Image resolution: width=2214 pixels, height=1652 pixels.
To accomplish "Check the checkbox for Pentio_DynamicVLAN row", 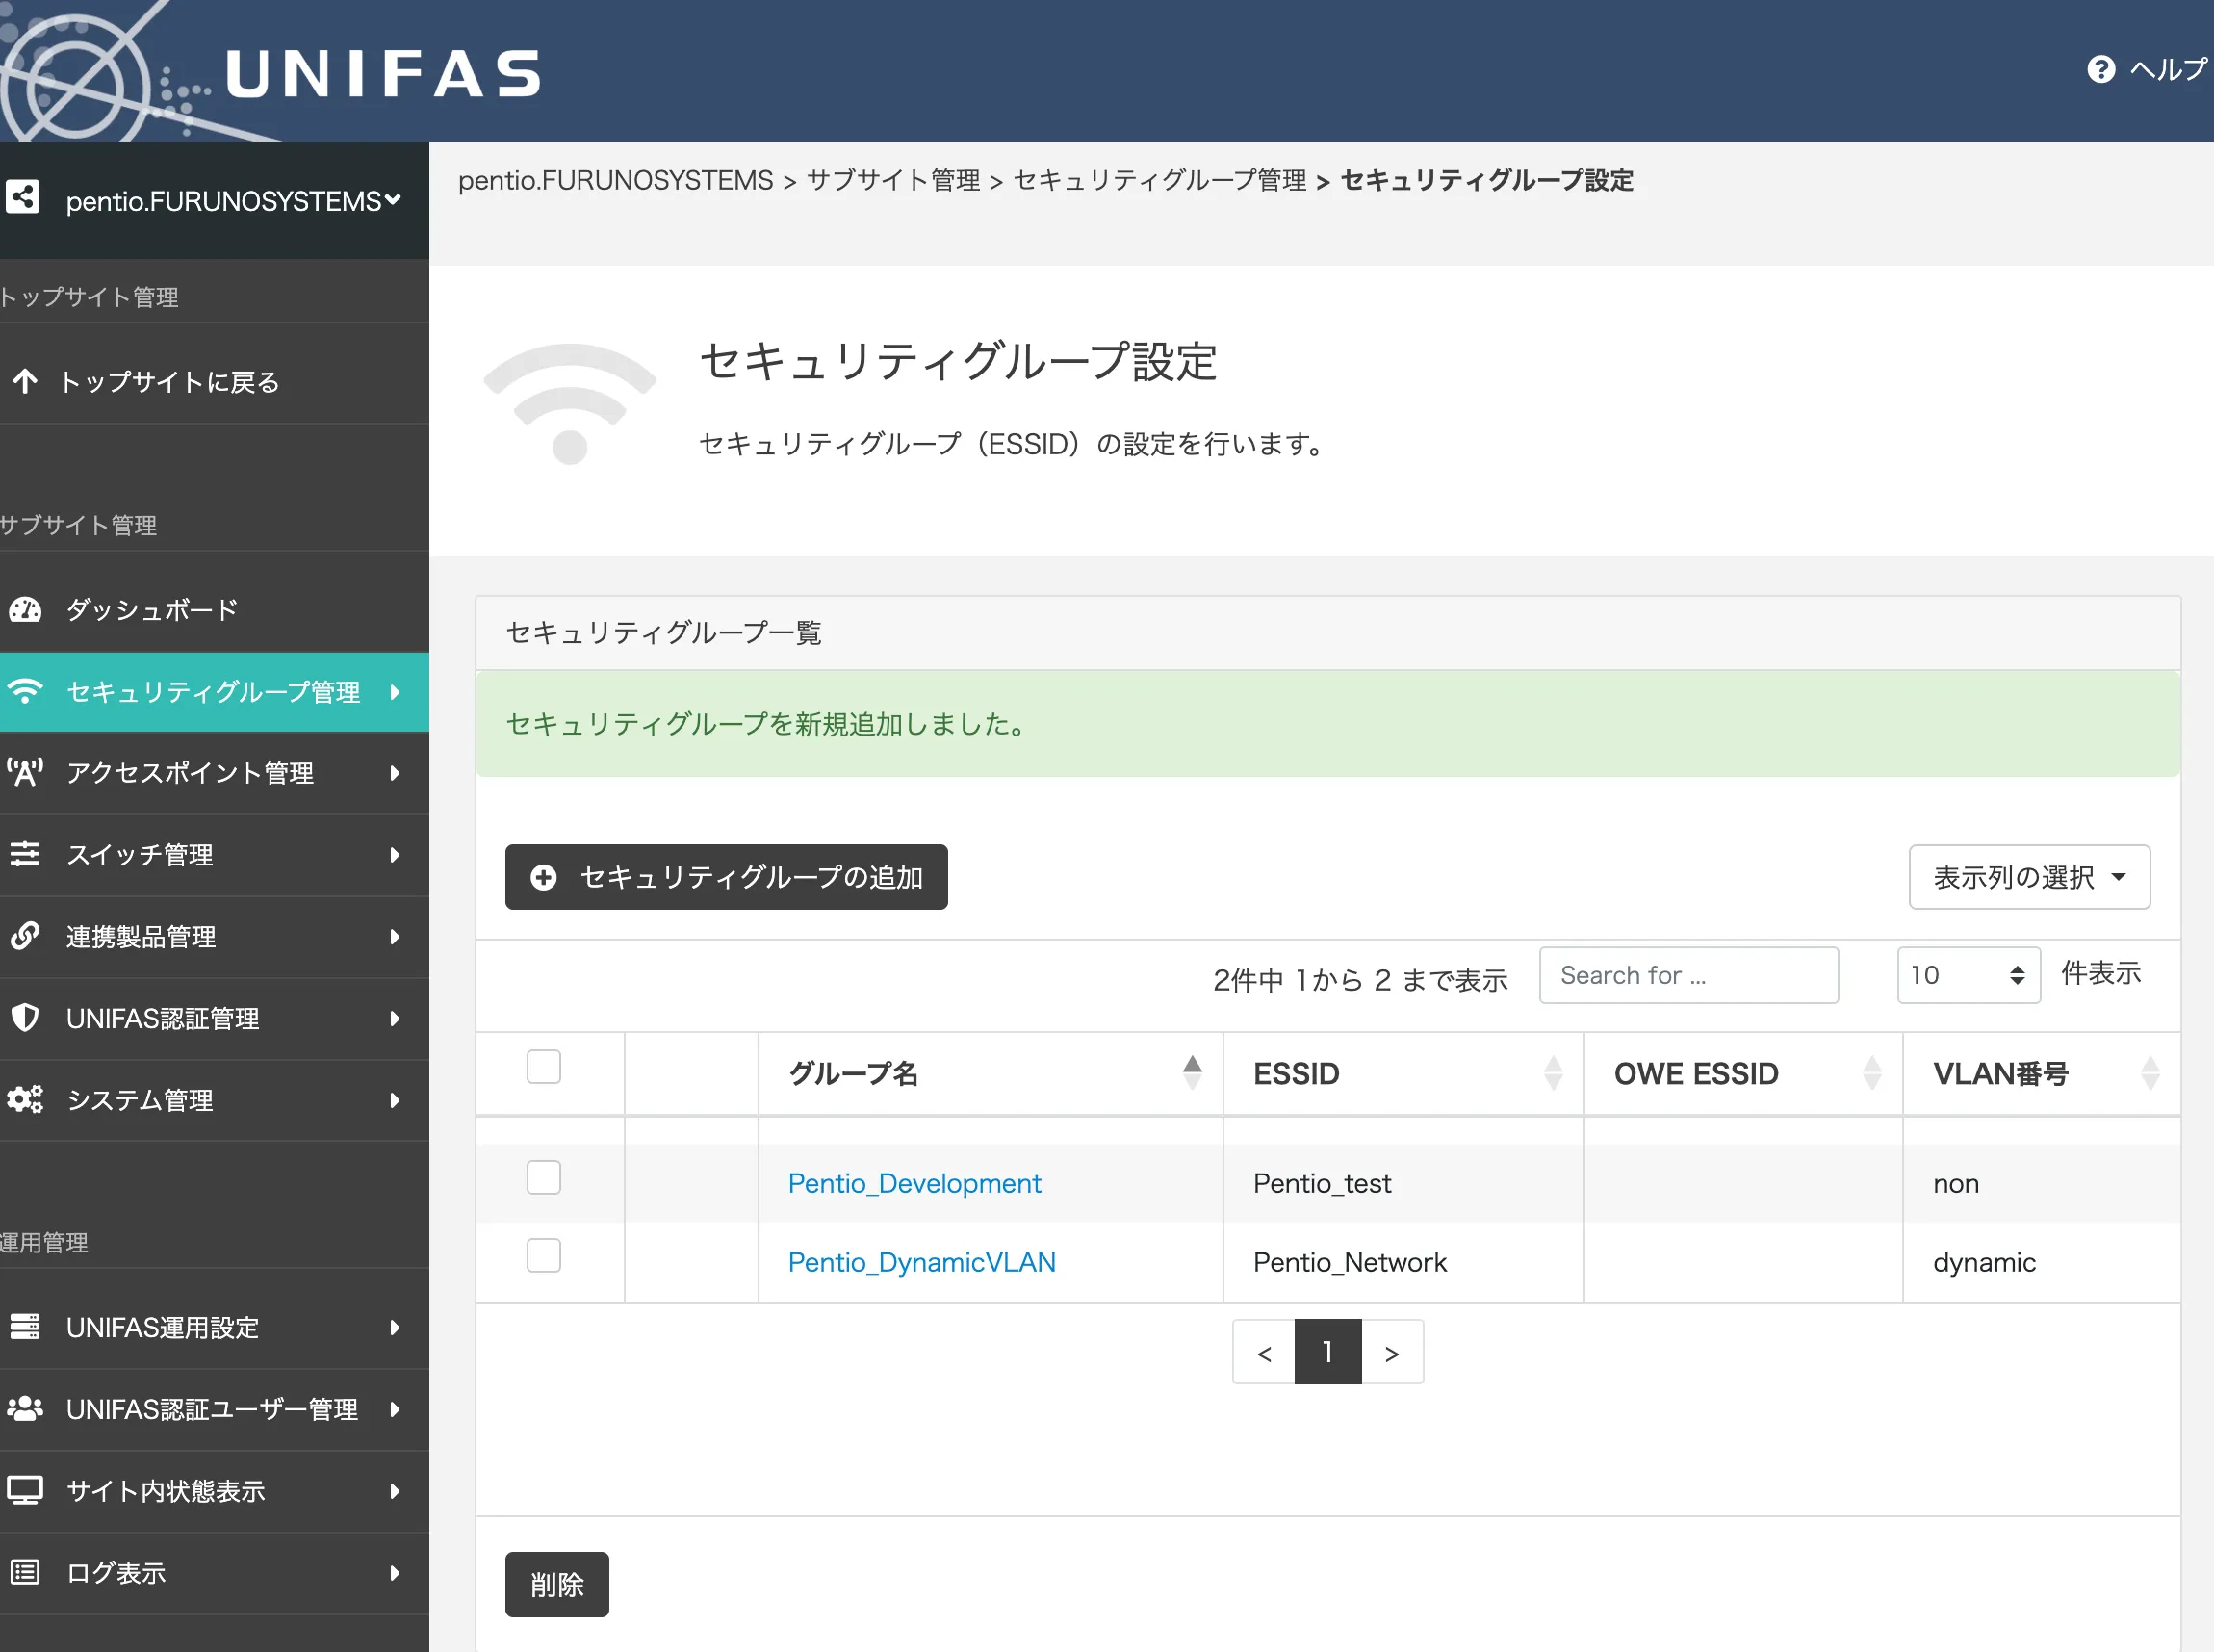I will click(x=543, y=1256).
